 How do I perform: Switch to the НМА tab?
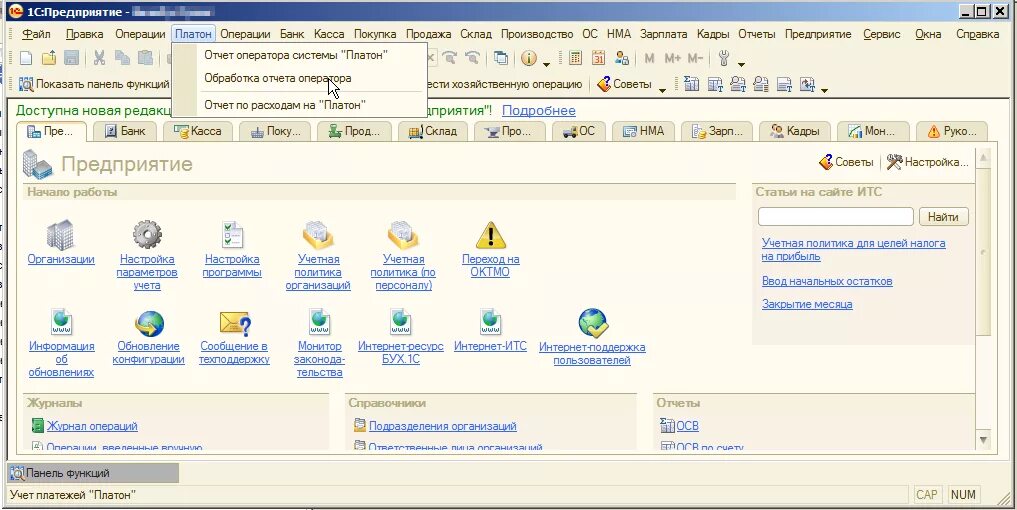[643, 131]
